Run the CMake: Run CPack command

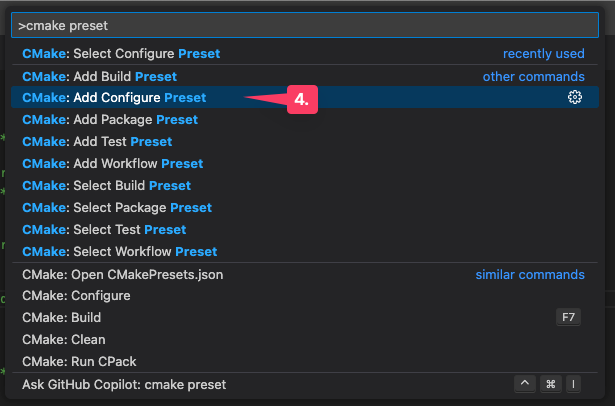[x=79, y=362]
